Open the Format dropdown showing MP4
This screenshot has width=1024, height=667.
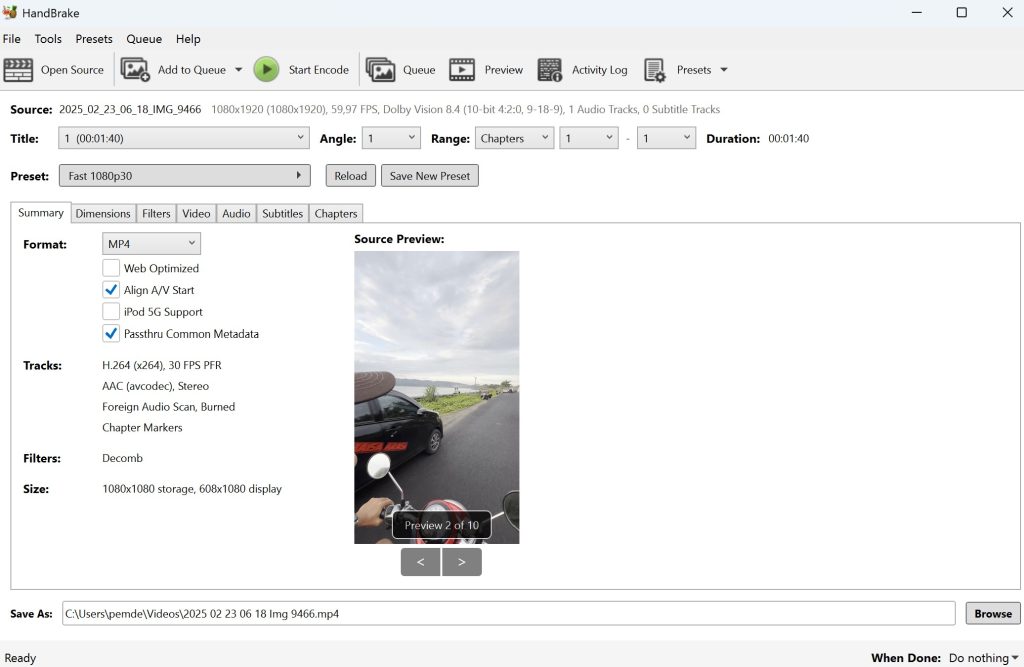(x=150, y=243)
